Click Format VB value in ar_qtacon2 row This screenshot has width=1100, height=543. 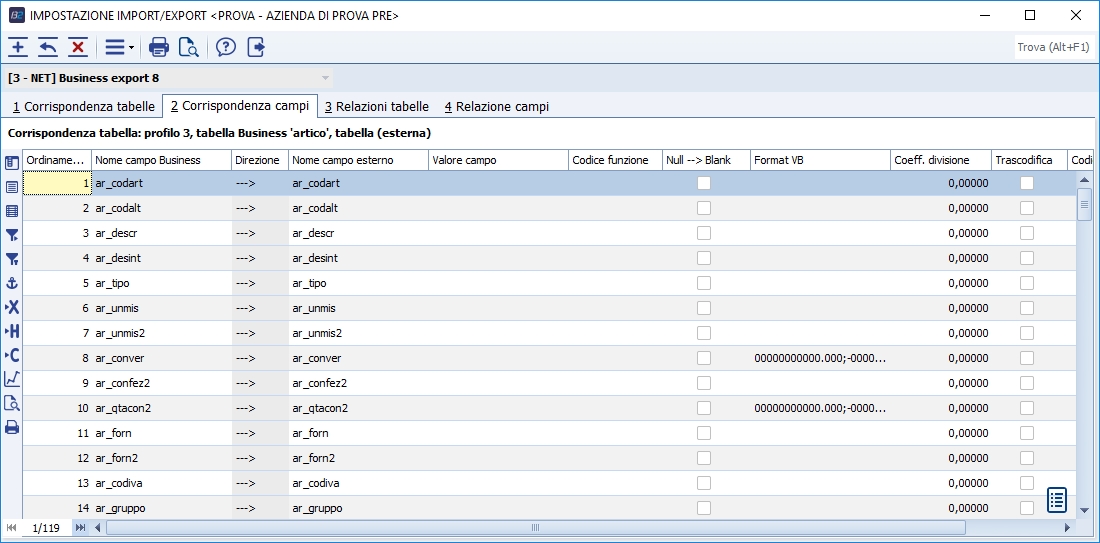click(x=820, y=408)
